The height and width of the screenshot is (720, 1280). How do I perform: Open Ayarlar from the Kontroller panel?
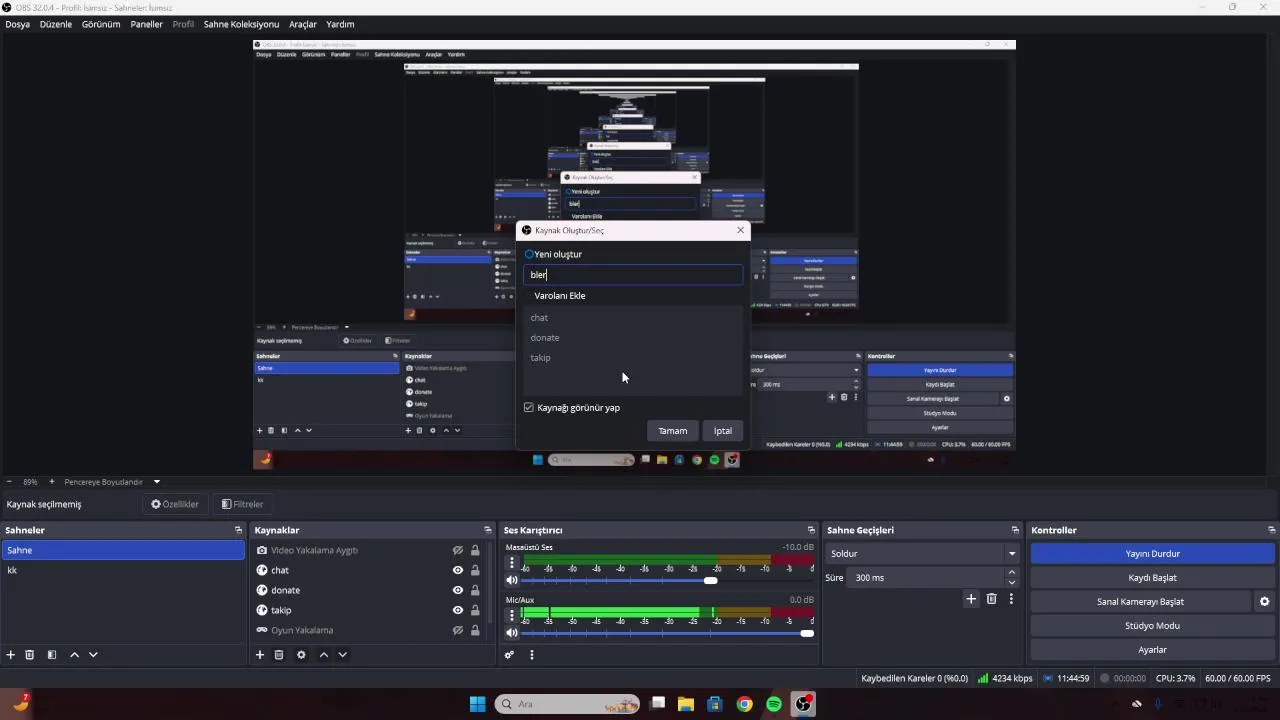tap(1153, 650)
